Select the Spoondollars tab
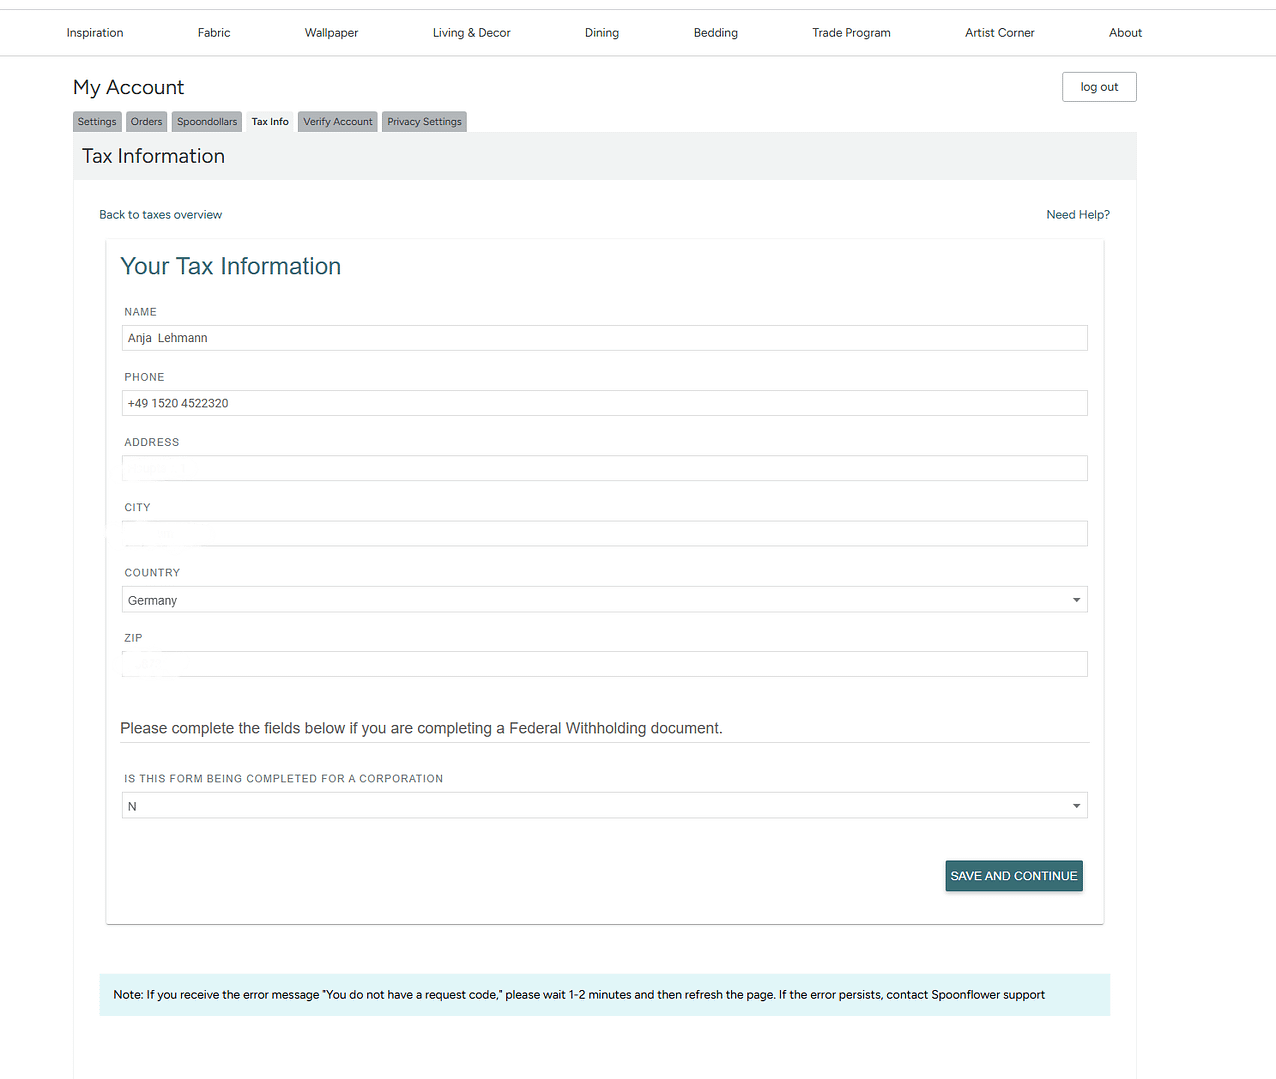This screenshot has width=1276, height=1079. pos(207,122)
